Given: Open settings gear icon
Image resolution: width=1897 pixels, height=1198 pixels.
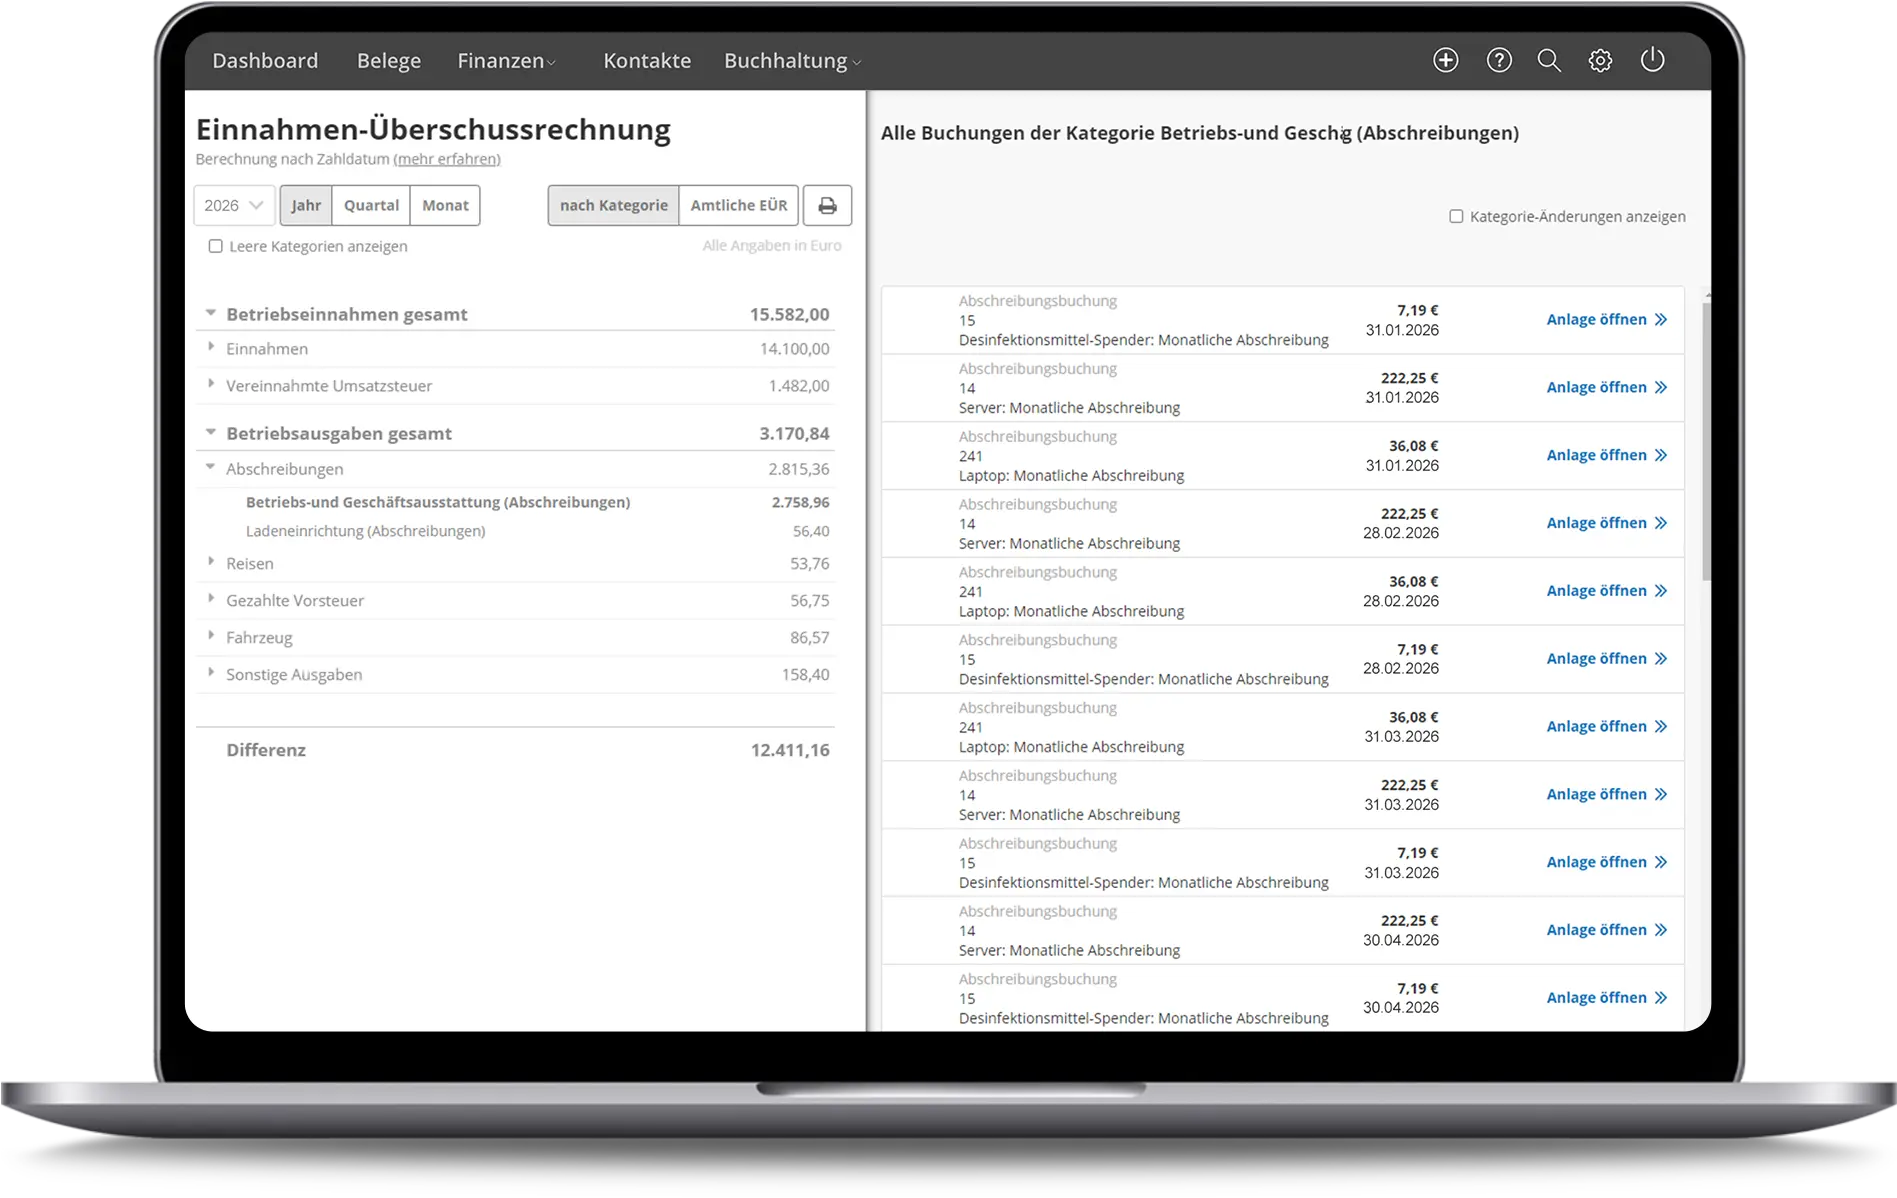Looking at the screenshot, I should pos(1600,60).
